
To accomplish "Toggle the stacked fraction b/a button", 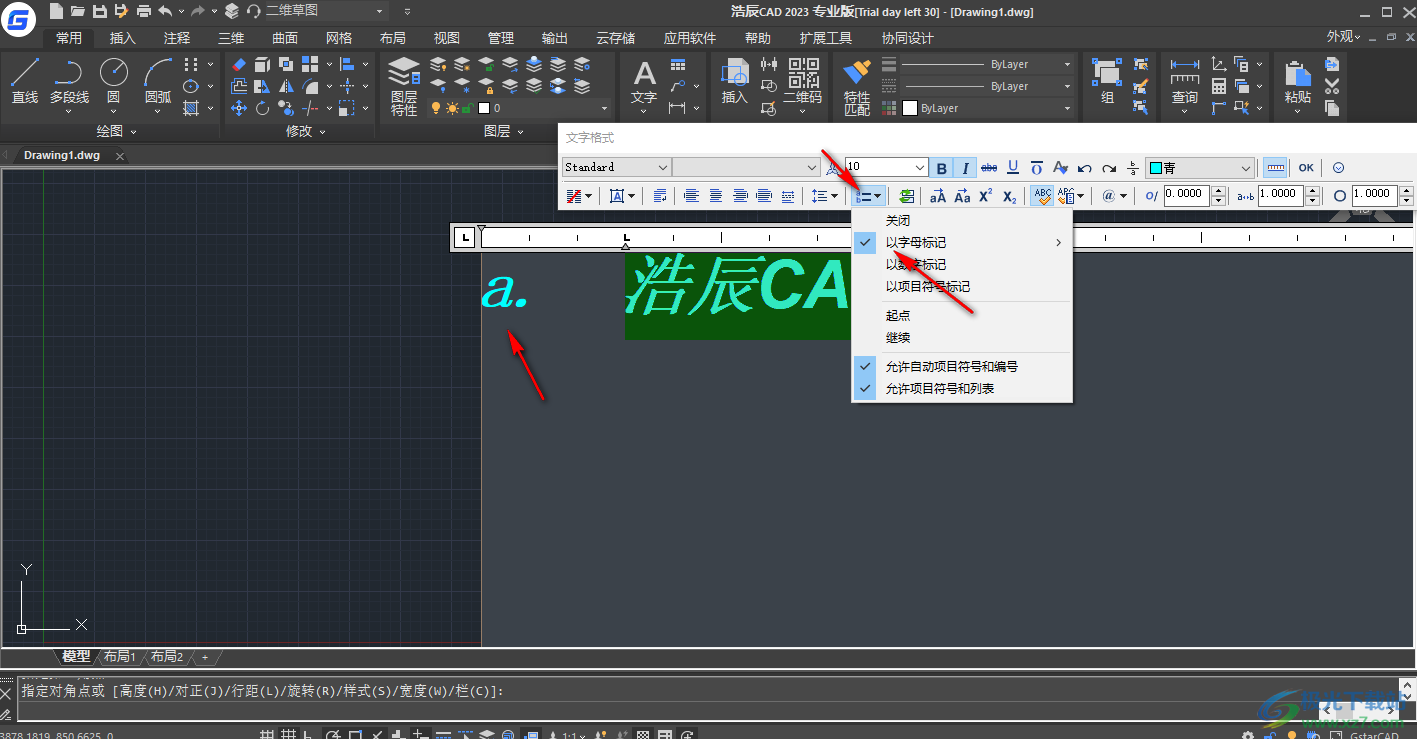I will (x=1133, y=168).
